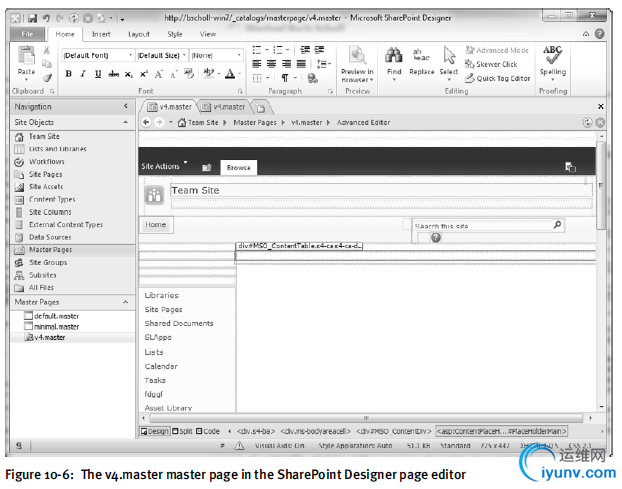Viewport: 622px width, 489px height.
Task: Select minimal.master in Master Pages list
Action: tap(56, 327)
